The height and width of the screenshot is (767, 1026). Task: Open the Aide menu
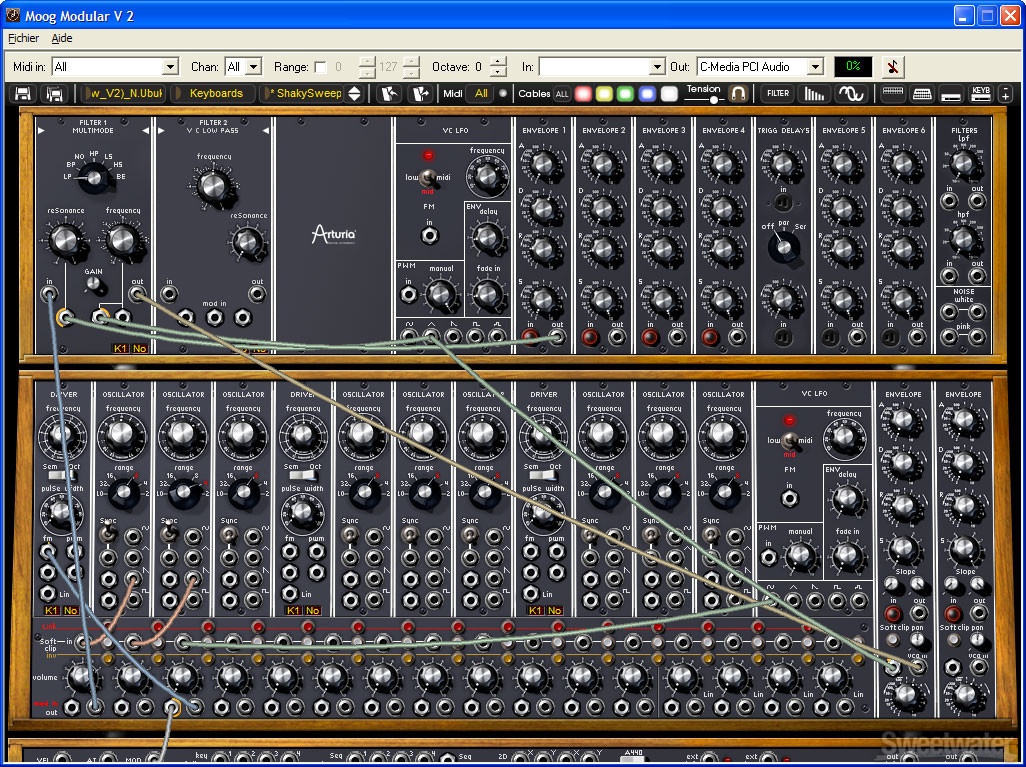click(x=62, y=38)
